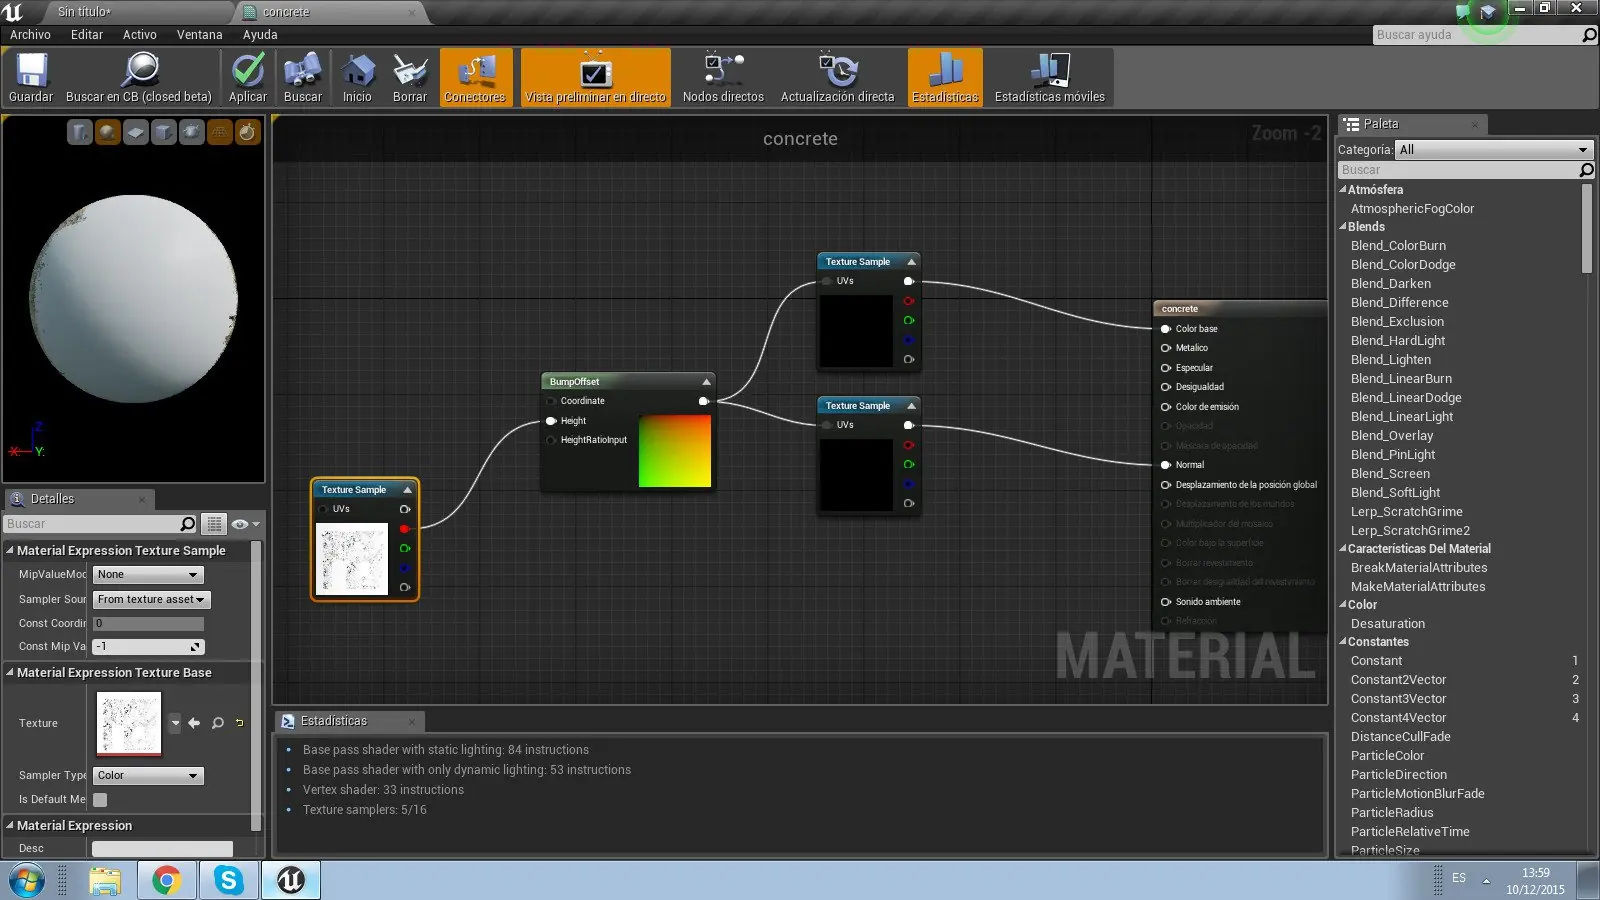The width and height of the screenshot is (1600, 900).
Task: Open the Sampler Type Color dropdown
Action: pyautogui.click(x=148, y=776)
